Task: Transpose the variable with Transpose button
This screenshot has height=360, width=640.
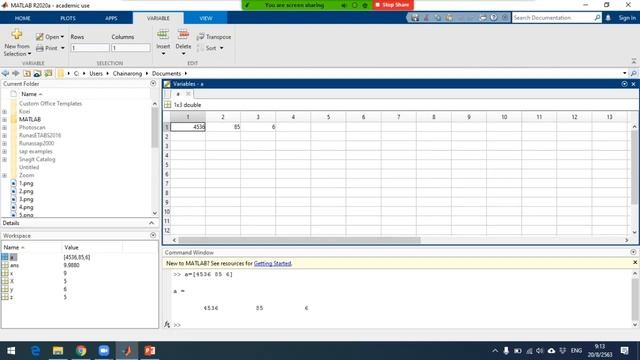Action: tap(213, 37)
